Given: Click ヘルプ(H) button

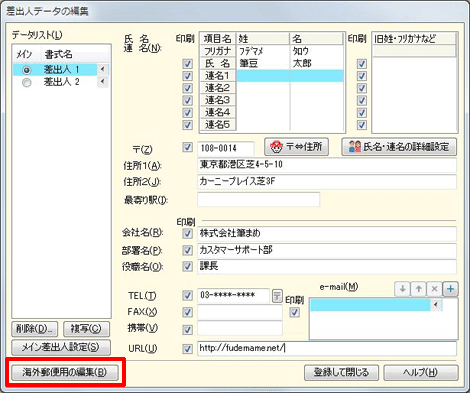Looking at the screenshot, I should pos(421,372).
